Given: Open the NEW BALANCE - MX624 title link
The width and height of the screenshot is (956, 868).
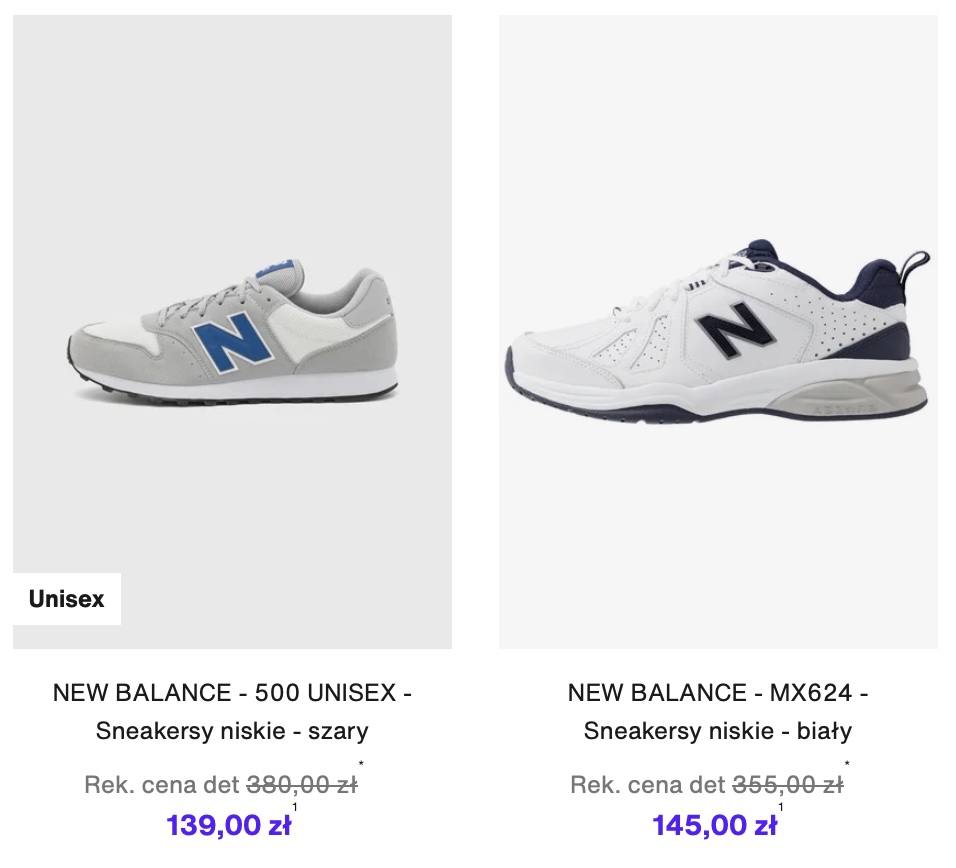Looking at the screenshot, I should click(x=718, y=692).
